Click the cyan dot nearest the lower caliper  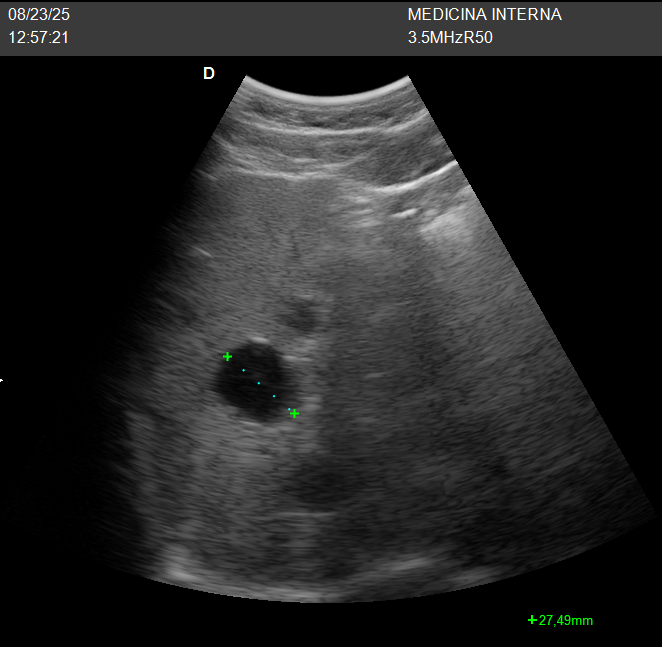(289, 408)
